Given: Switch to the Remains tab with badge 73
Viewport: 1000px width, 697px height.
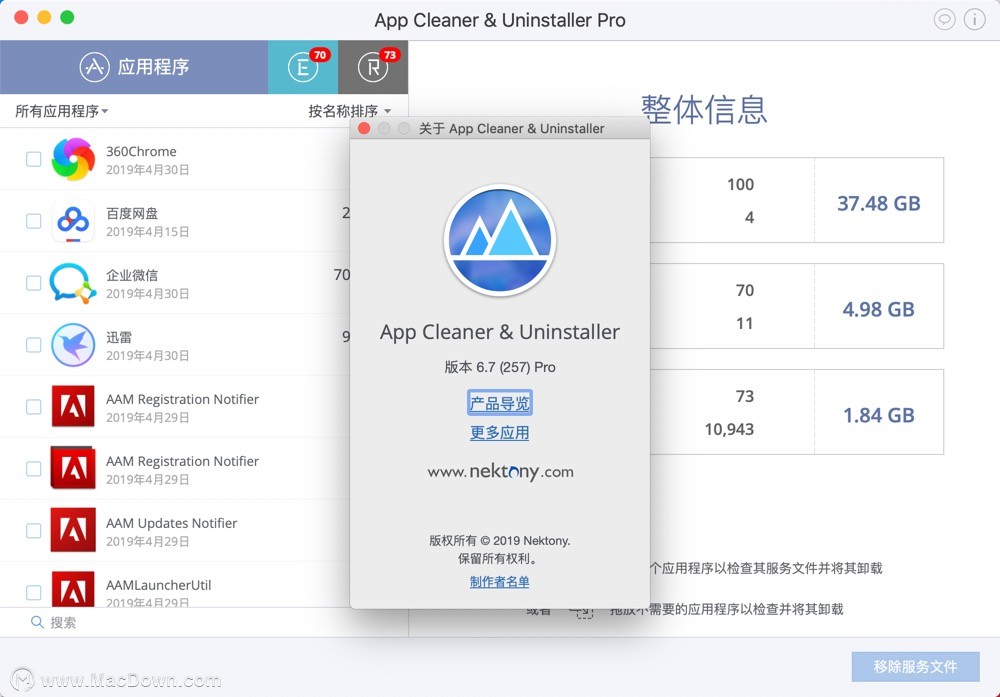Looking at the screenshot, I should coord(373,67).
